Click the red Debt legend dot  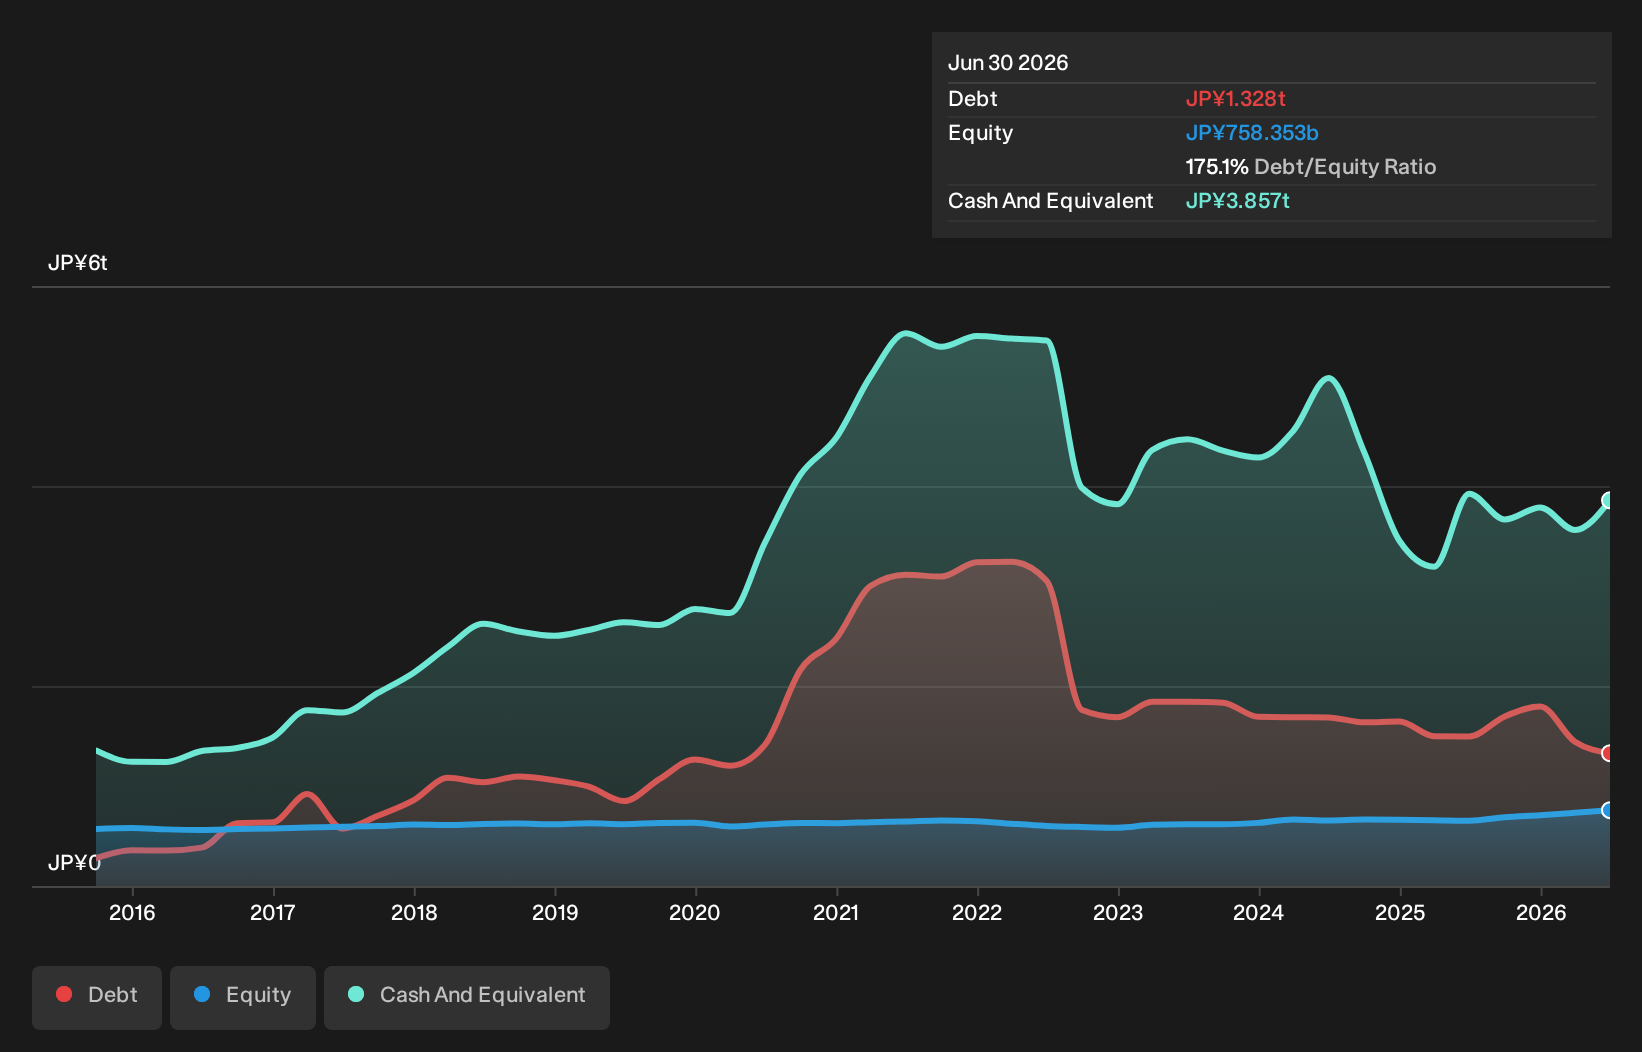point(64,994)
